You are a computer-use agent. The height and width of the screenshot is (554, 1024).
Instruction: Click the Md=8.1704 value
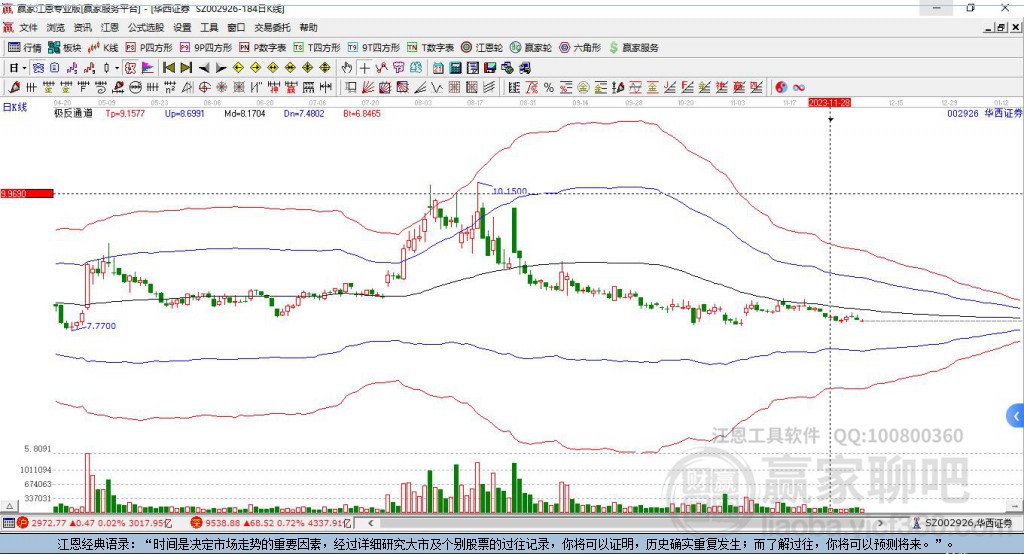(x=244, y=113)
